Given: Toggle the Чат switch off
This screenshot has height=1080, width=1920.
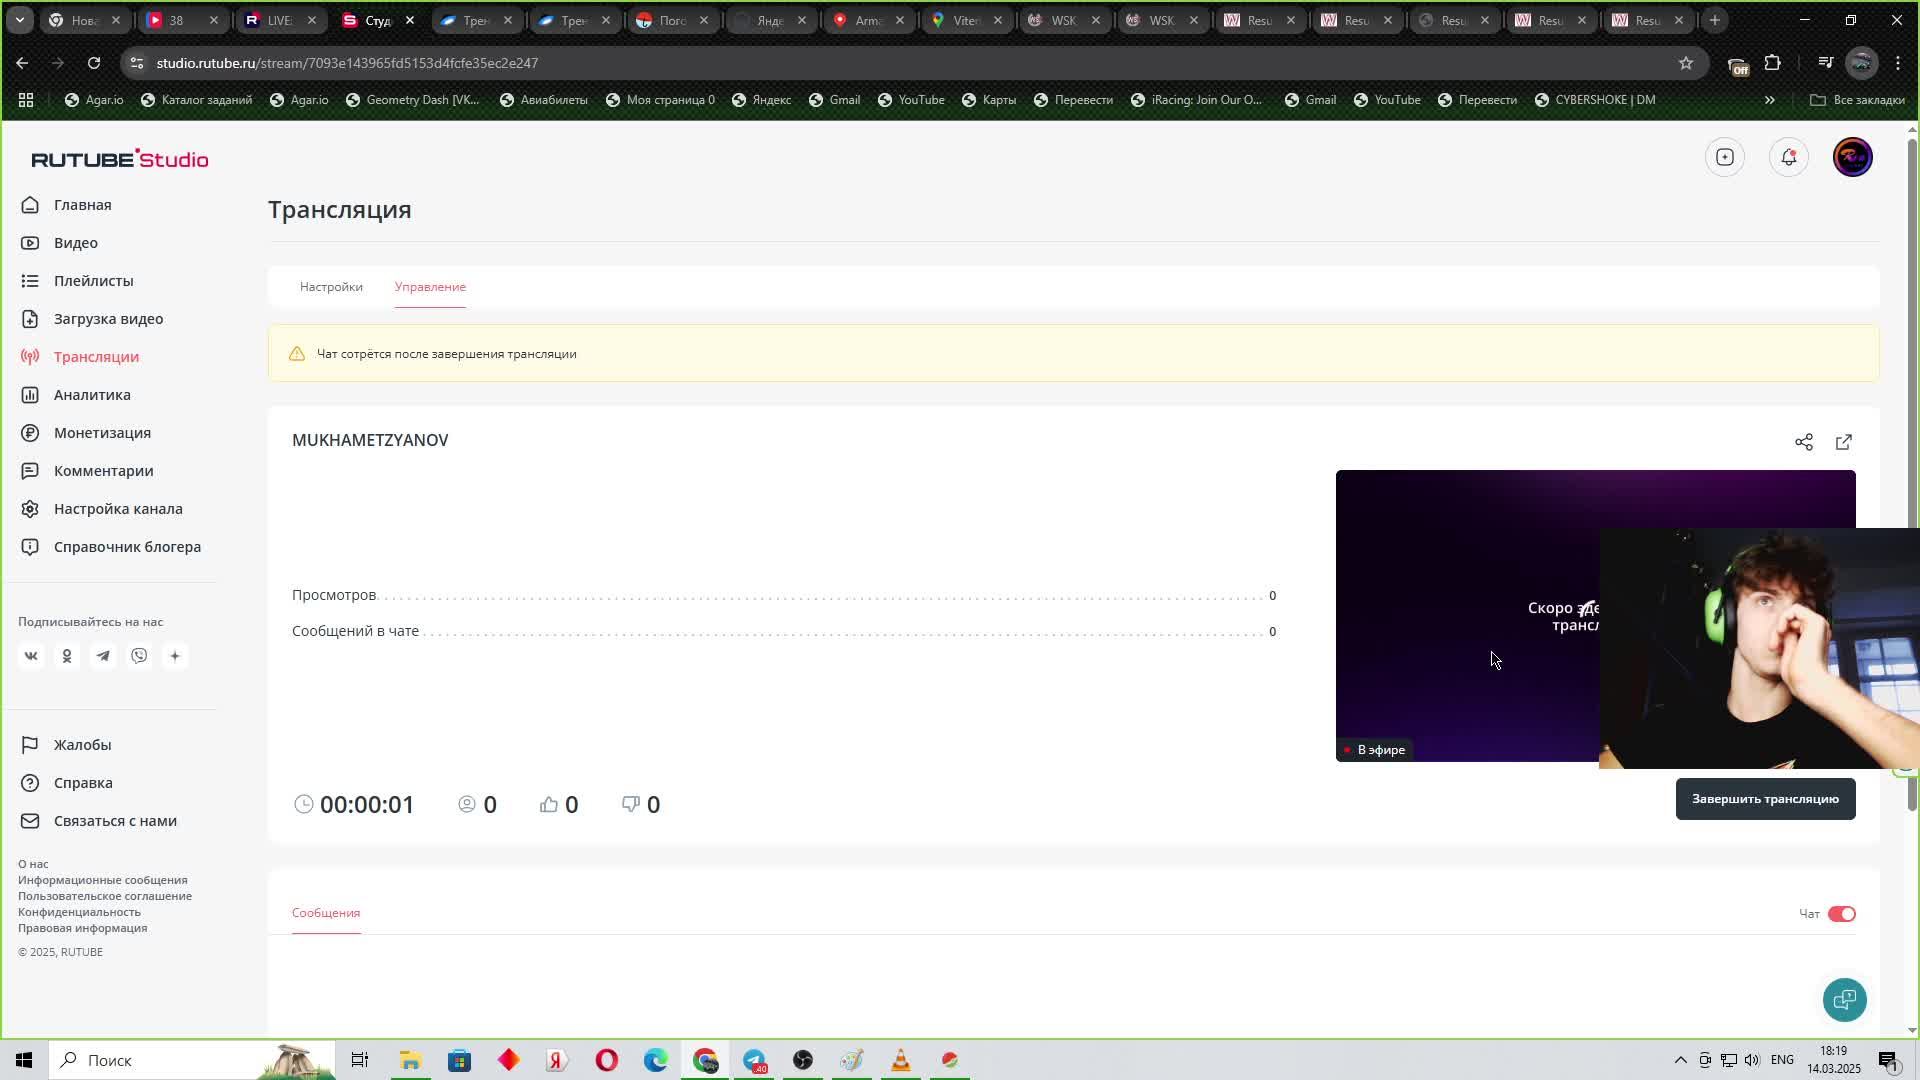Looking at the screenshot, I should pyautogui.click(x=1841, y=914).
